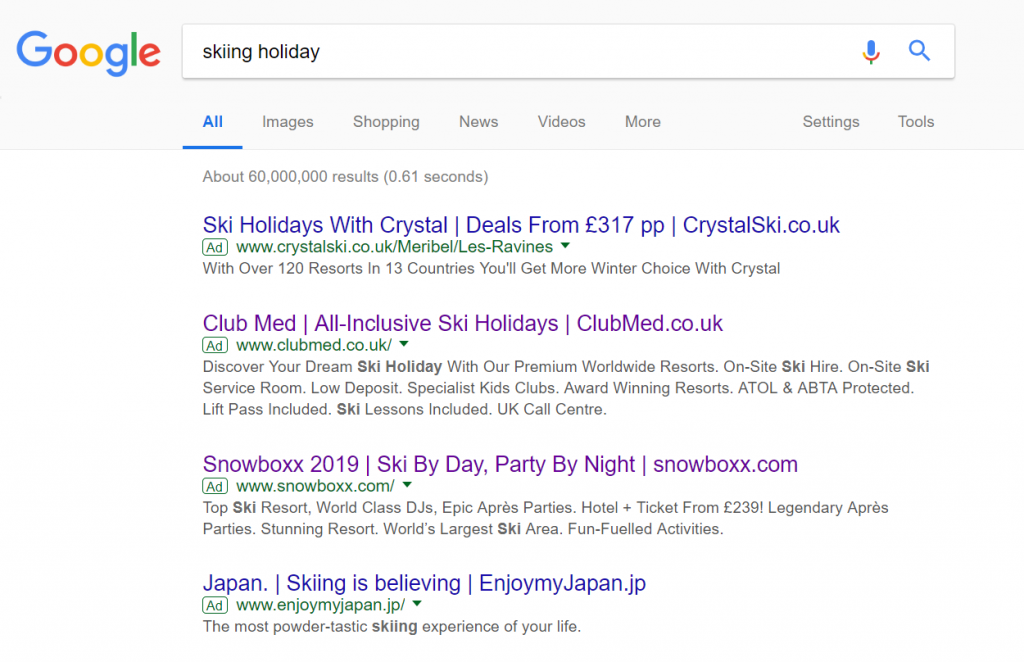Screen dimensions: 1024x662
Task: Click 'The most powder-tastic skiing experience' text
Action: 392,627
